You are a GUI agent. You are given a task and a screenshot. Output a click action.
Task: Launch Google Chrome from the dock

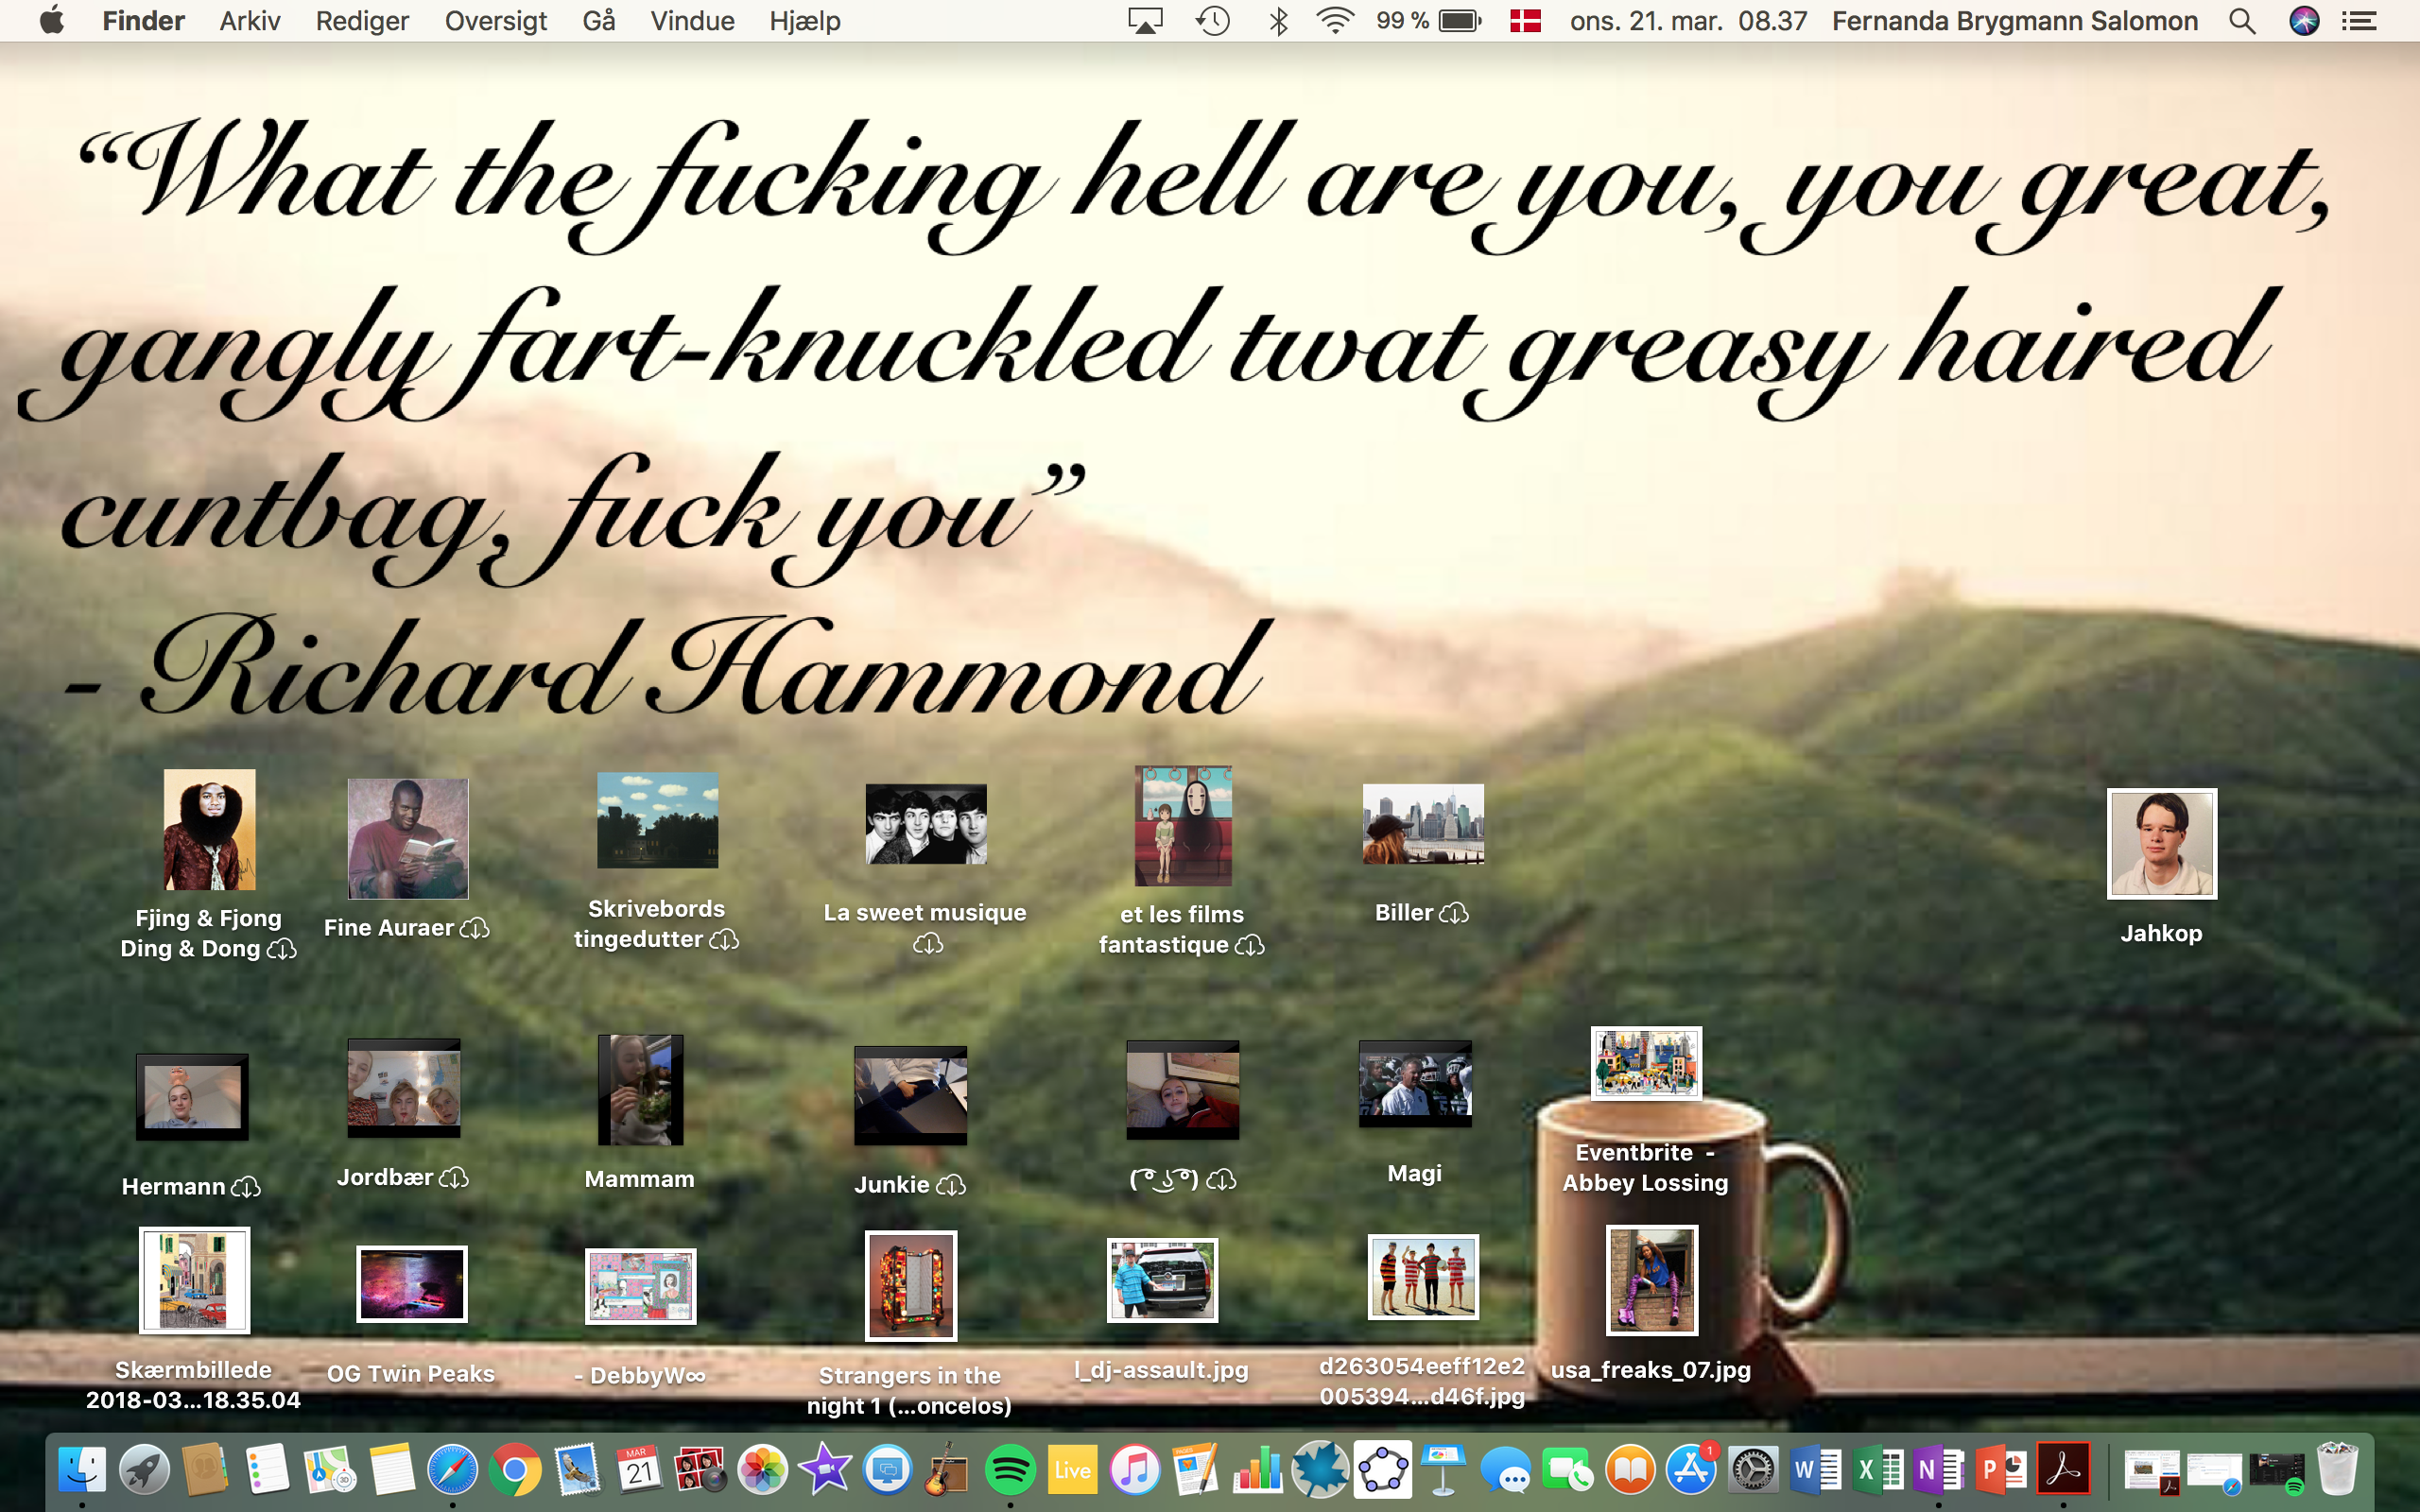[515, 1470]
